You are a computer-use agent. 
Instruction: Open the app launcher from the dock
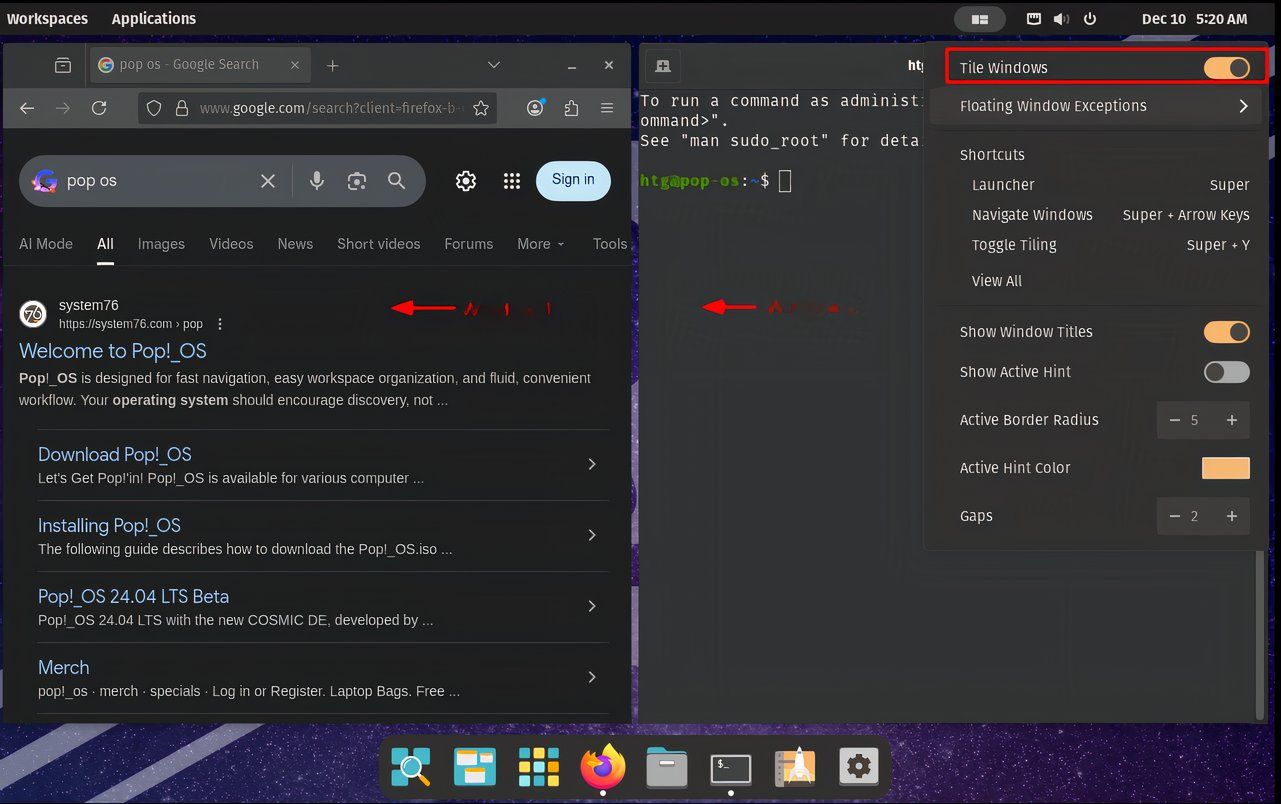point(538,767)
